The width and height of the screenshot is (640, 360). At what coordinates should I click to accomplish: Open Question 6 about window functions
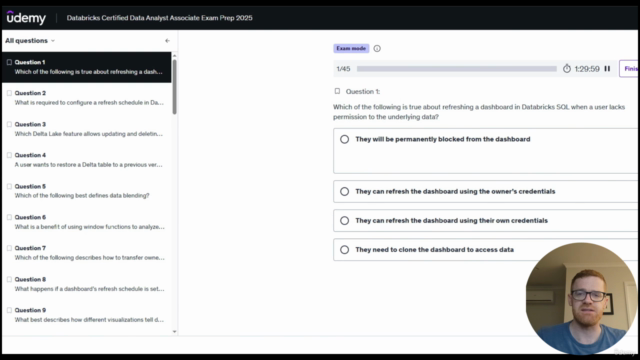tap(87, 222)
